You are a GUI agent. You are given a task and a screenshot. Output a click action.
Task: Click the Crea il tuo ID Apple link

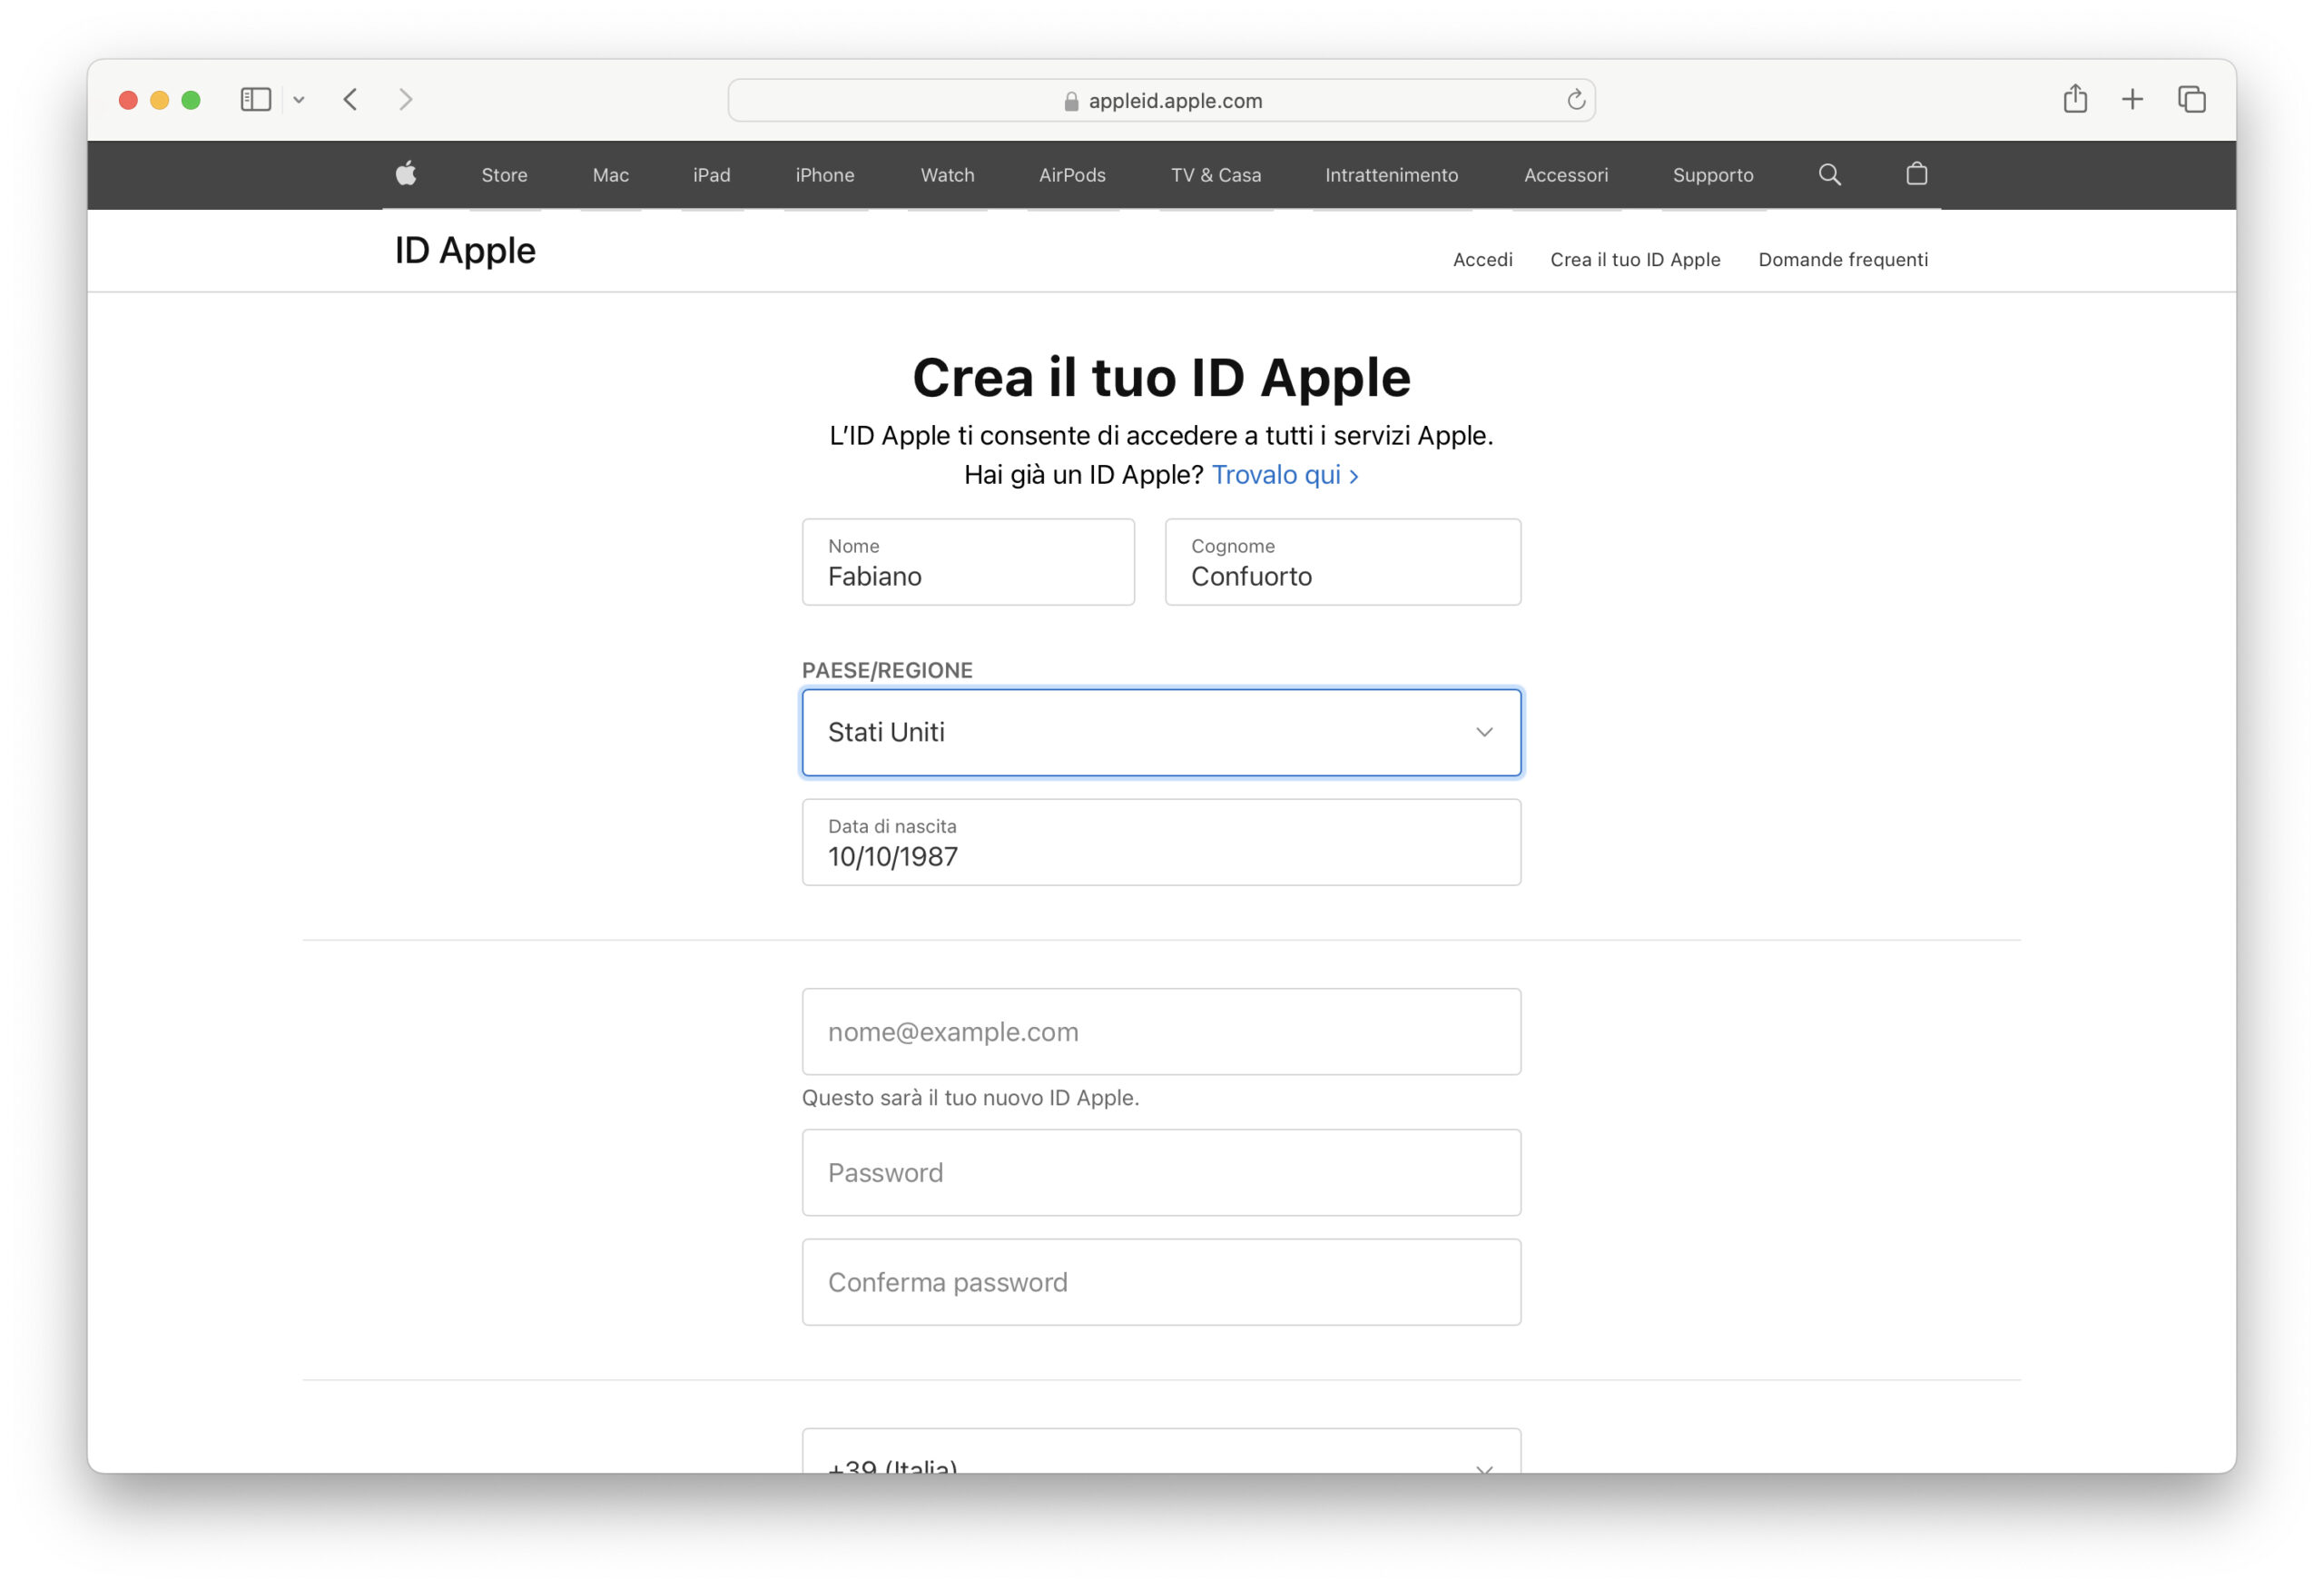1635,260
